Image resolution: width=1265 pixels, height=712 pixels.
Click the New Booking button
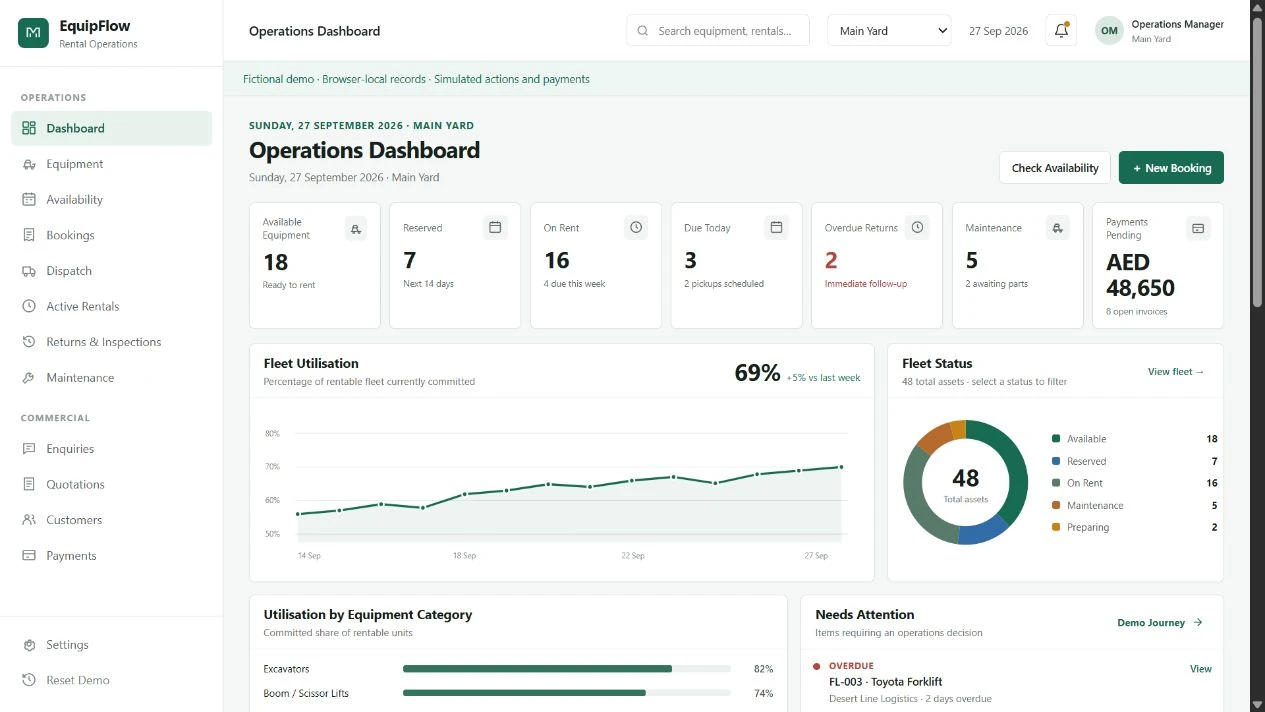tap(1171, 168)
